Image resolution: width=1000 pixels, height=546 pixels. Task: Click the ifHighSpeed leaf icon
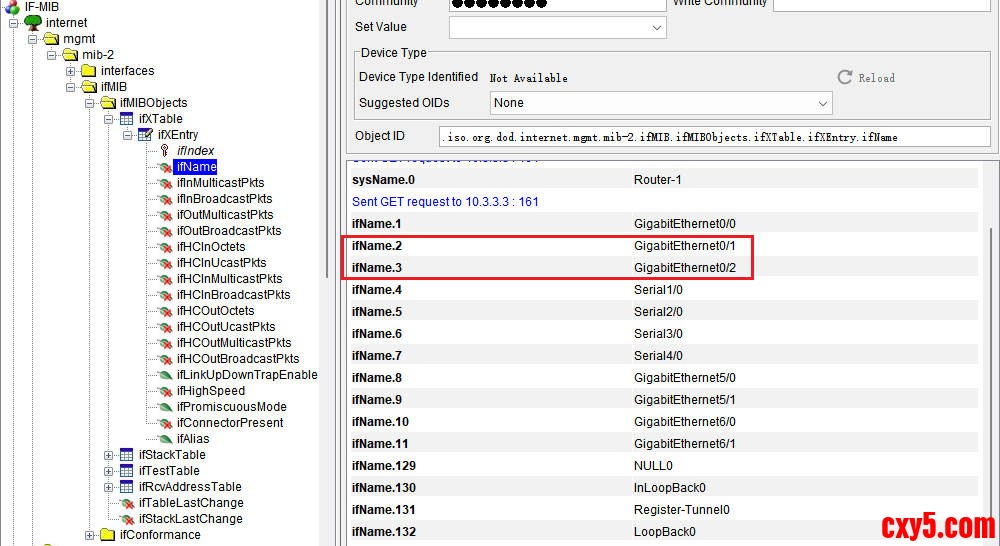coord(165,391)
